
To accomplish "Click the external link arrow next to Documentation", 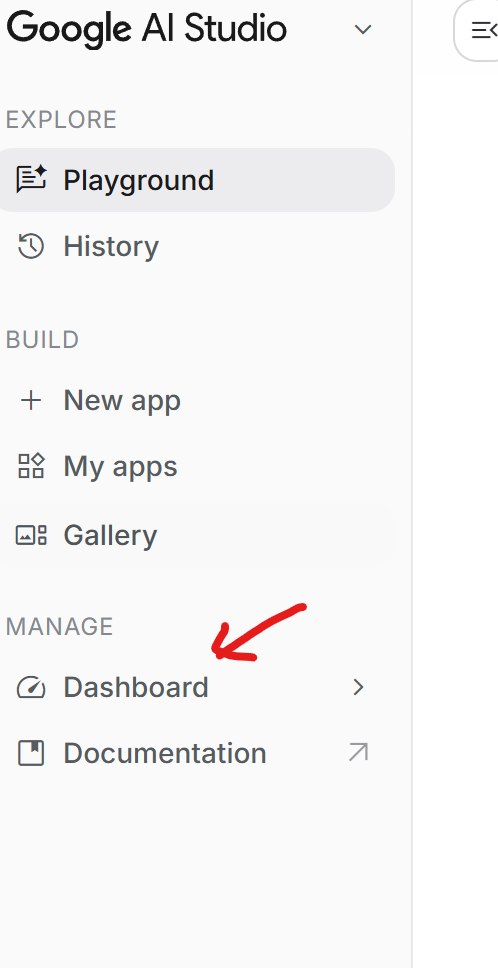I will (x=358, y=753).
